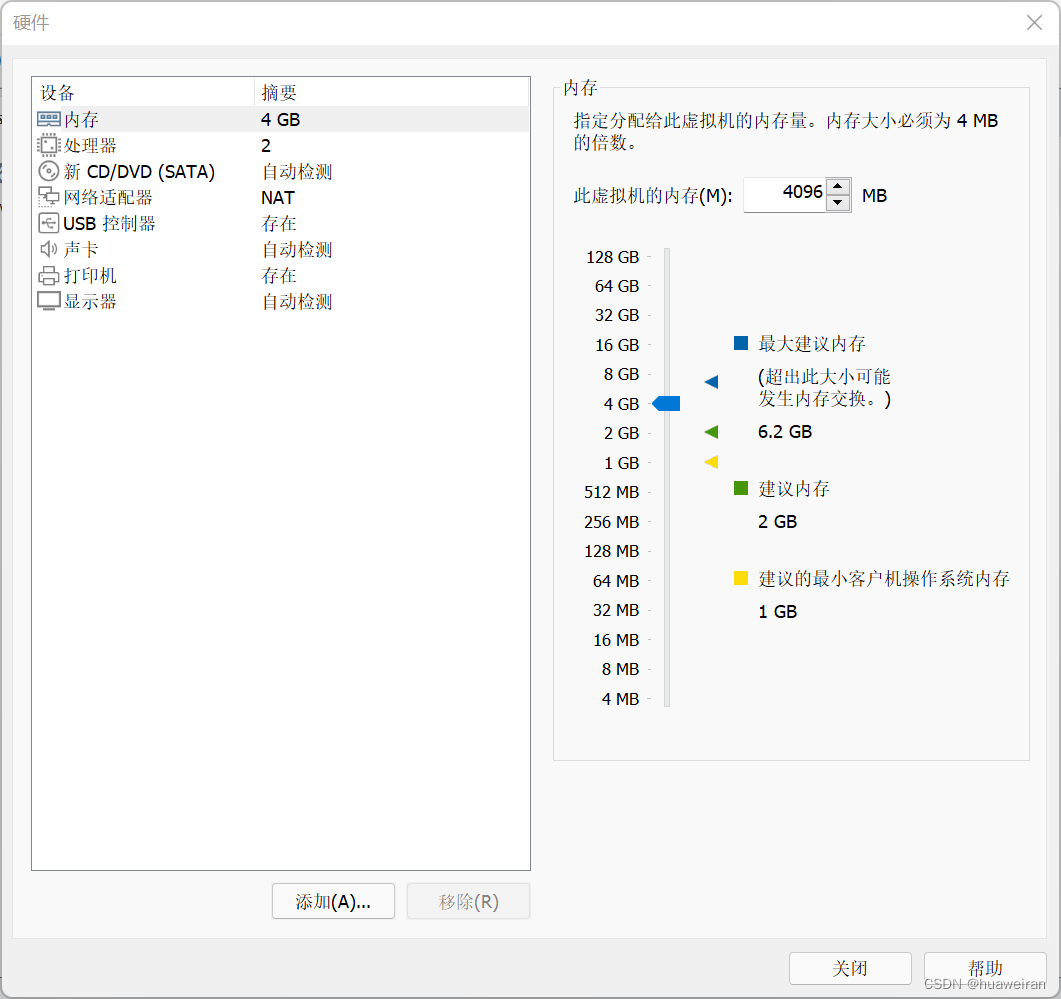Viewport: 1061px width, 999px height.
Task: Click the USB controller (USB 控制器) icon
Action: click(49, 223)
